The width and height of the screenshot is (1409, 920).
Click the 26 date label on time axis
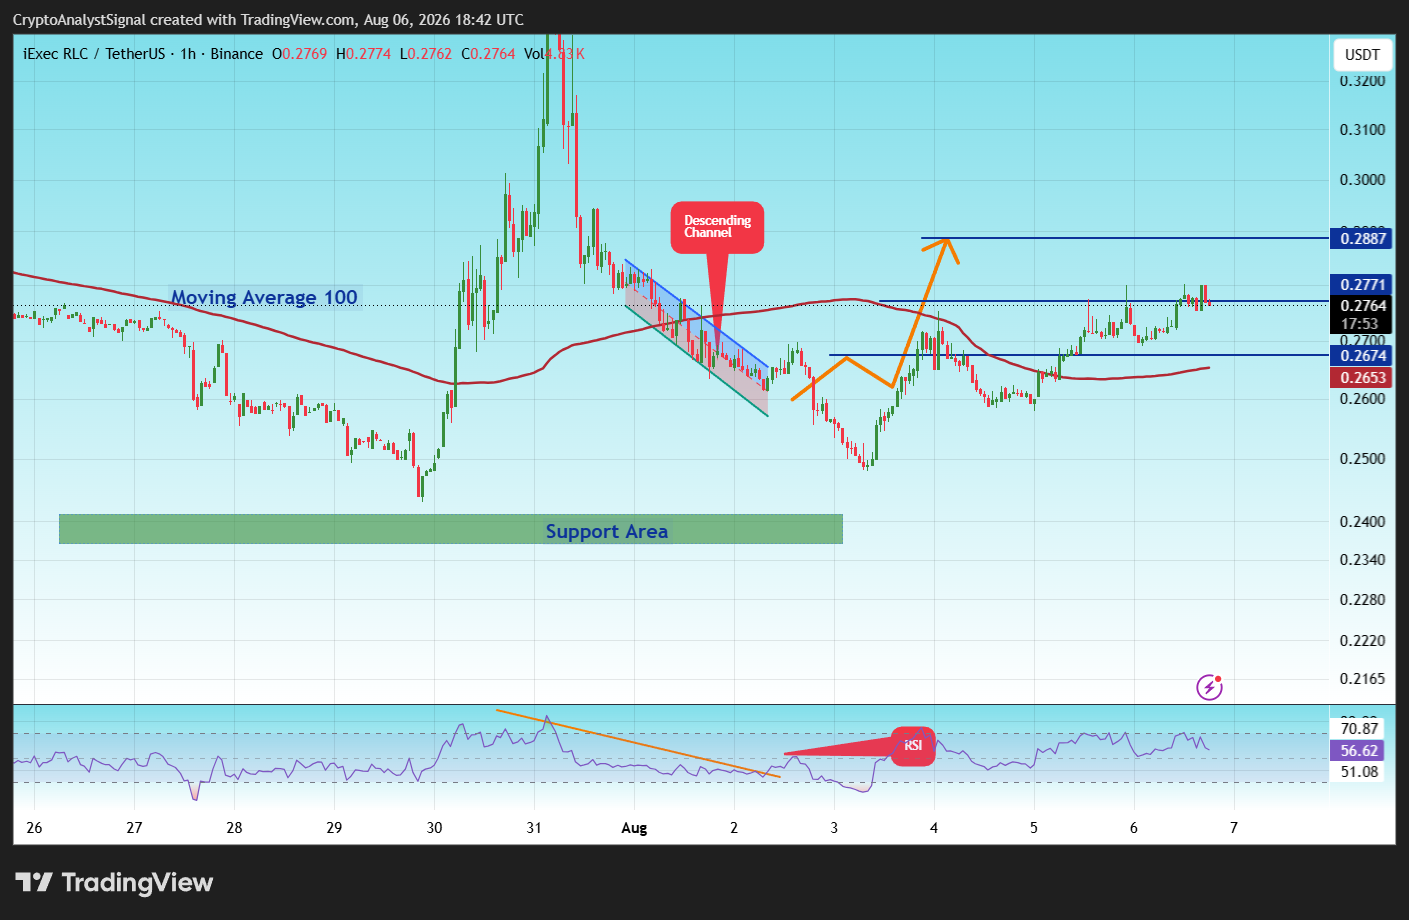(34, 828)
